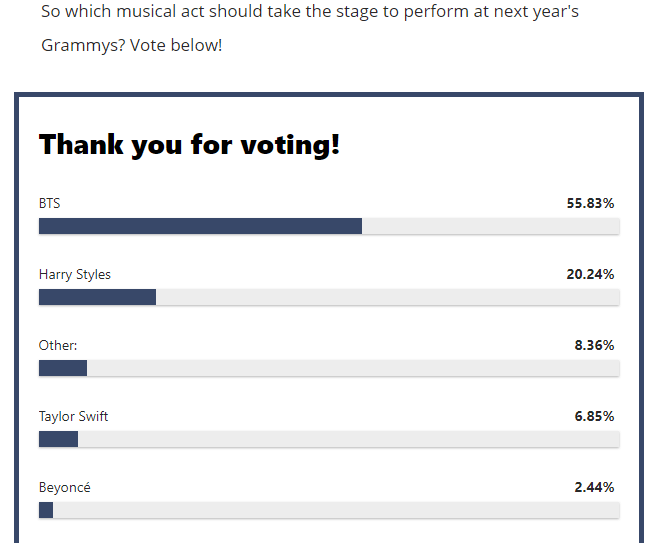The height and width of the screenshot is (543, 650).
Task: Click the filled portion of Harry Styles bar
Action: (97, 297)
